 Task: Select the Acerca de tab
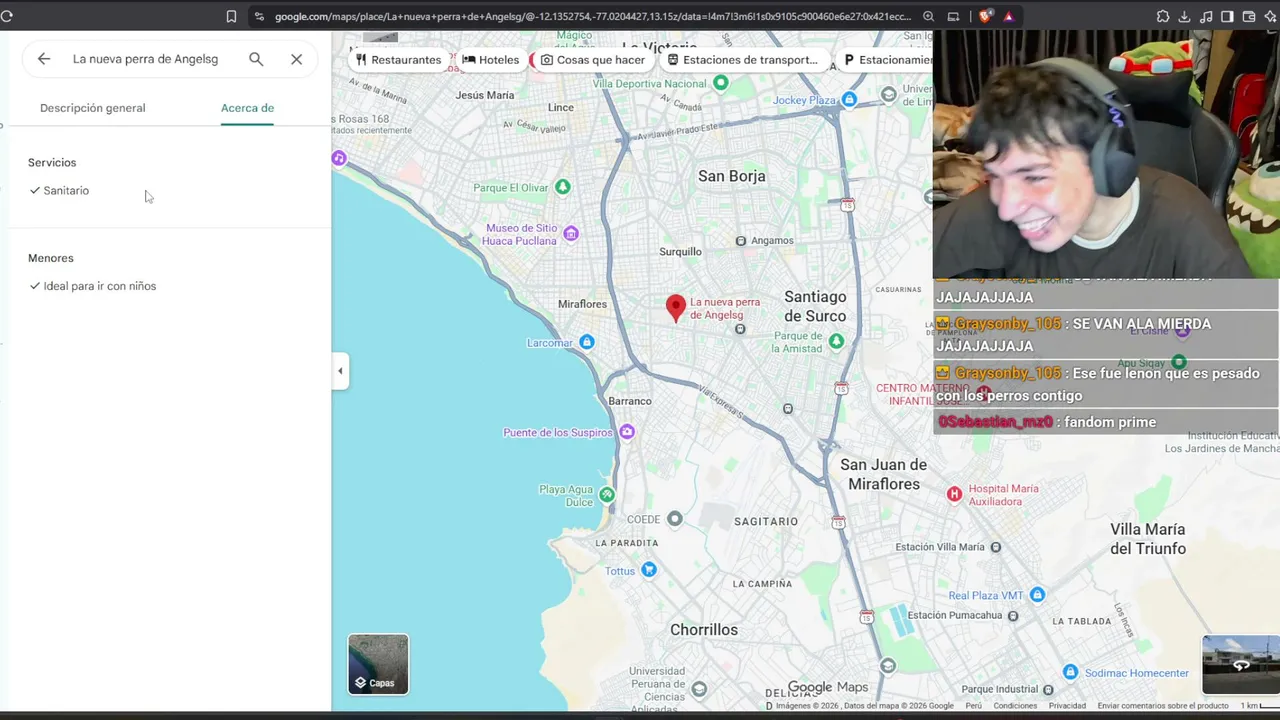coord(247,108)
